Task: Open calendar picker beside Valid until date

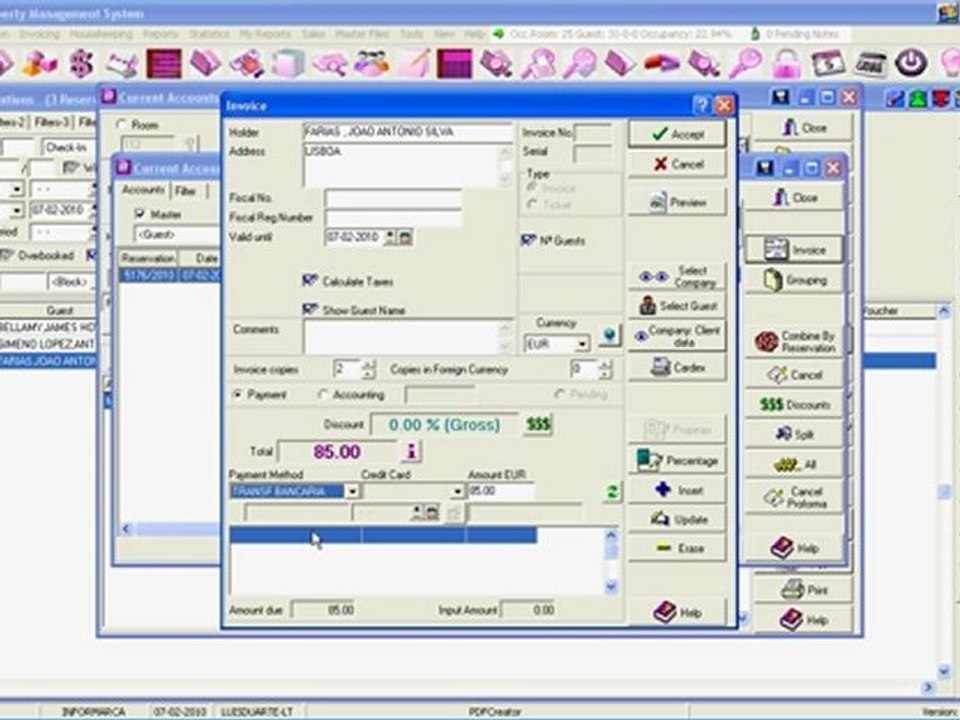Action: pos(405,238)
